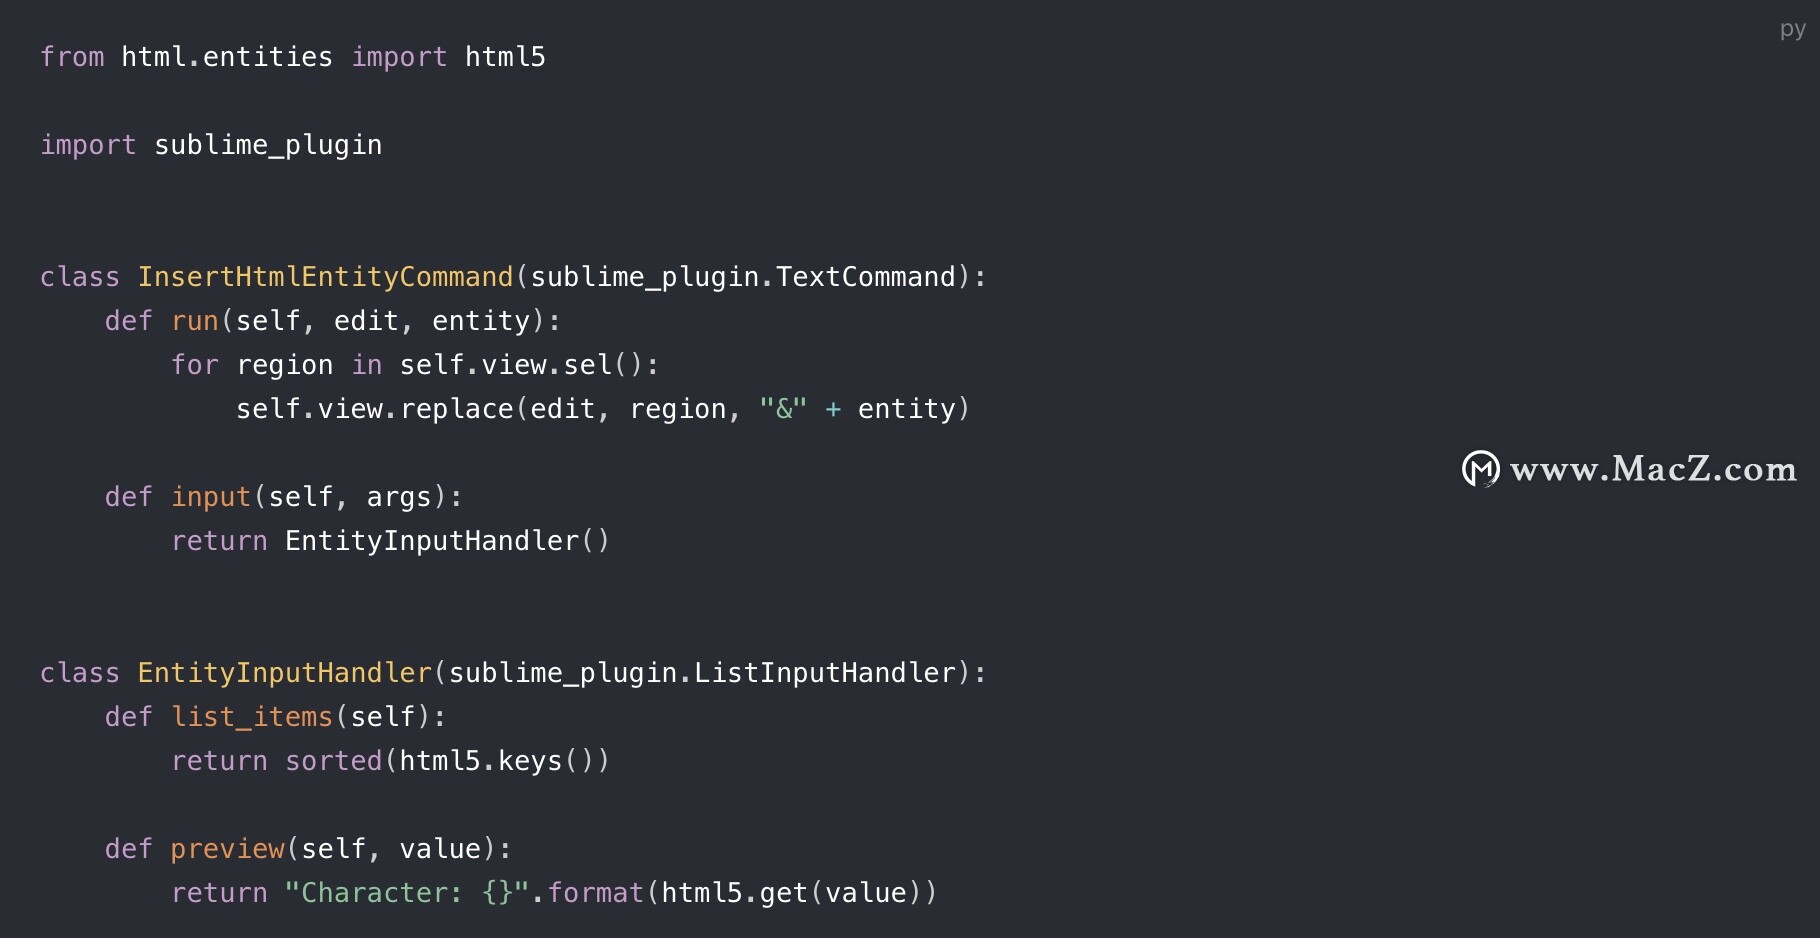
Task: Click the "Character: {}" string literal
Action: [x=407, y=893]
